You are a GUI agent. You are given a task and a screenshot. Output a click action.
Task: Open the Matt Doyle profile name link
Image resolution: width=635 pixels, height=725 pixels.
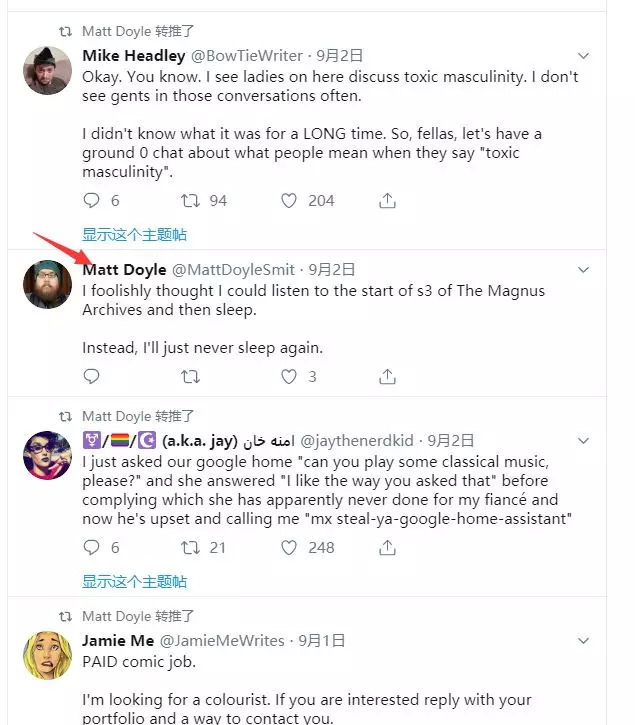[x=124, y=270]
